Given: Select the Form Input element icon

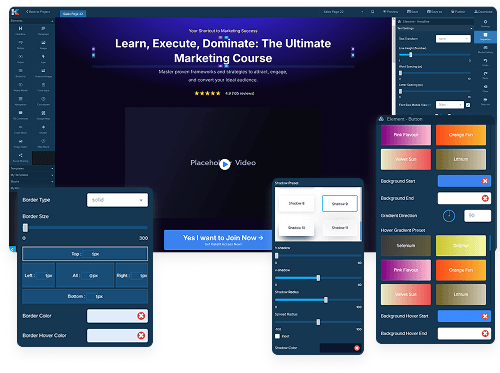Looking at the screenshot, I should [x=43, y=85].
